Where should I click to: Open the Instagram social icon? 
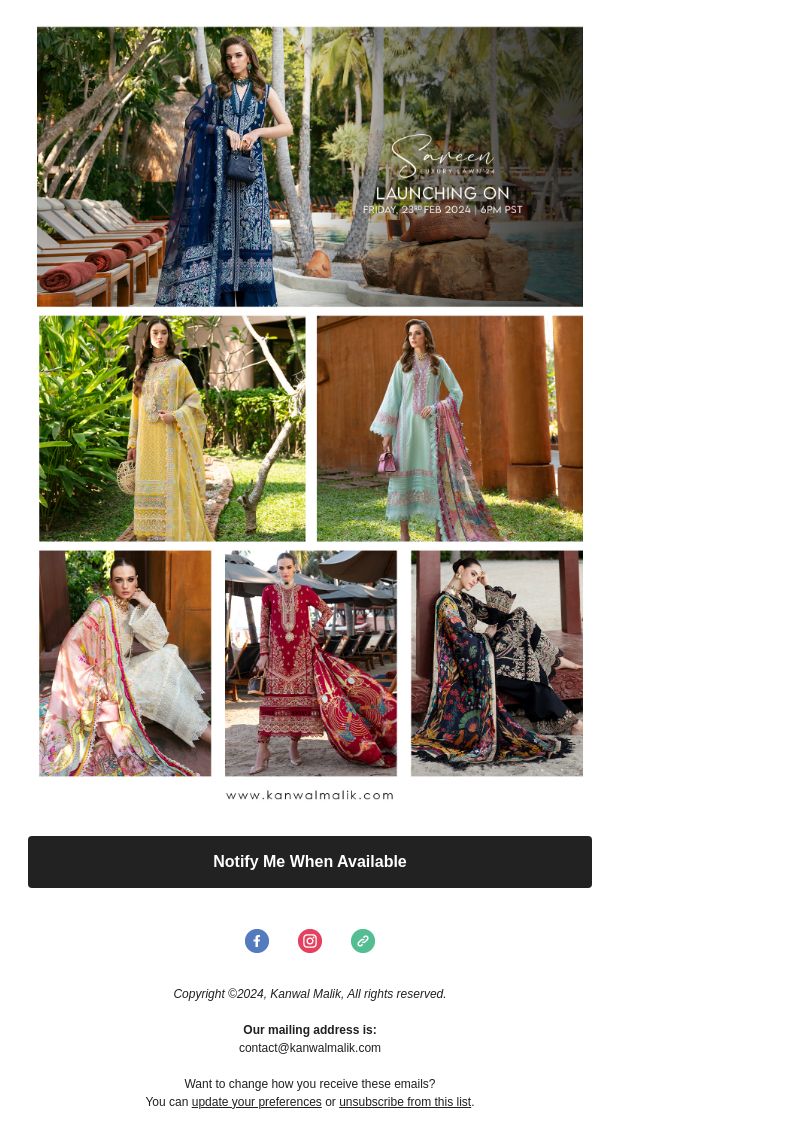click(x=310, y=941)
